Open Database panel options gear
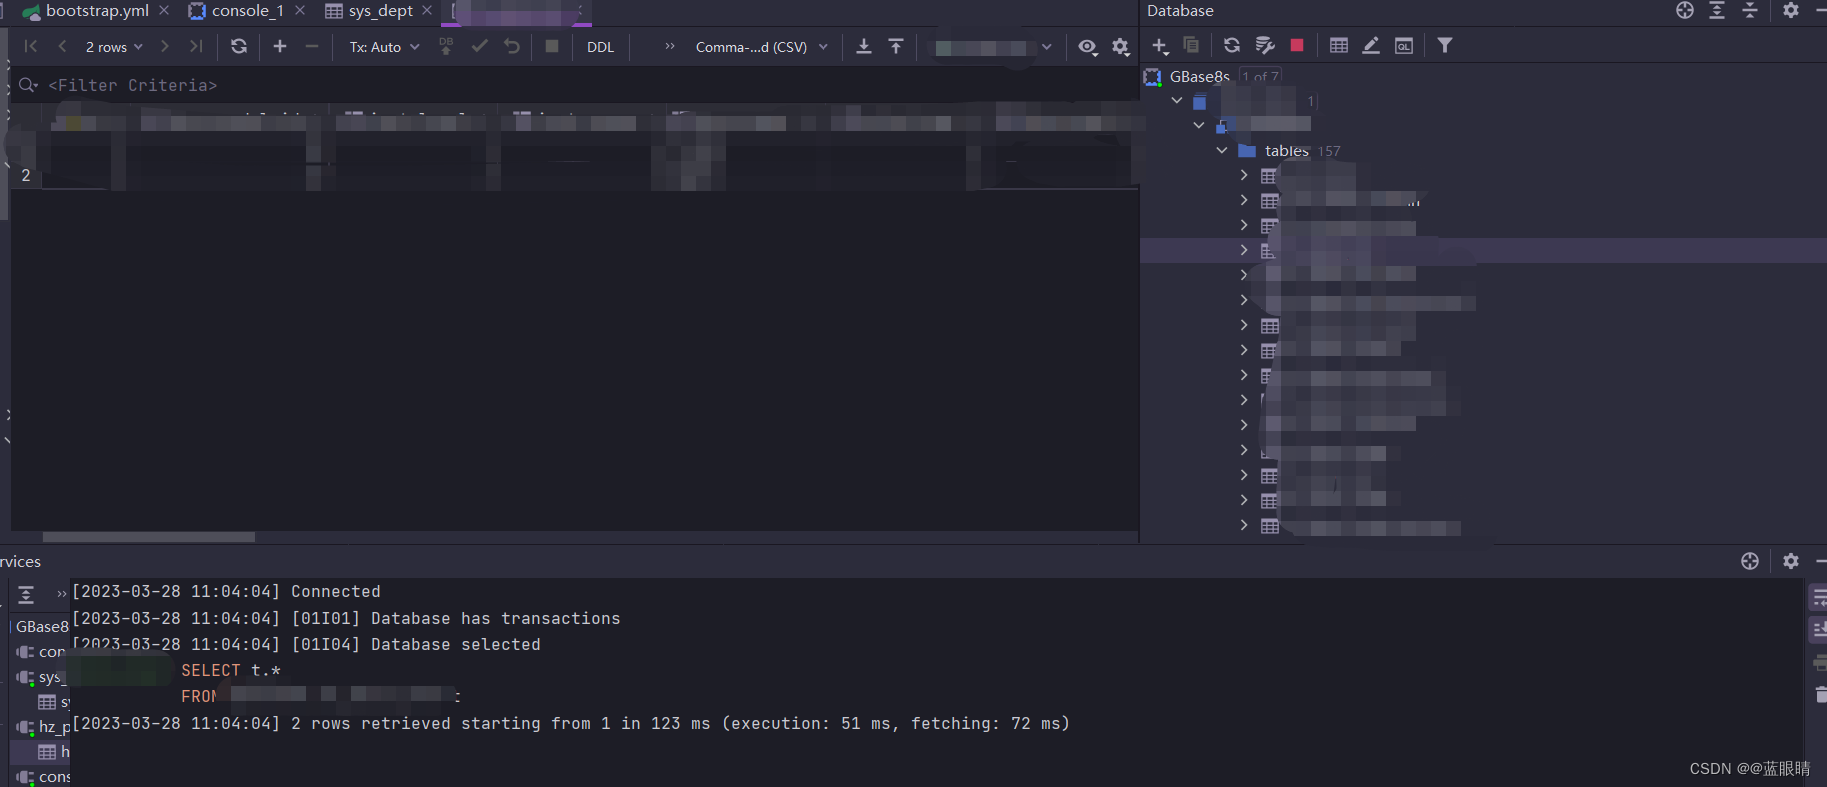This screenshot has height=787, width=1827. pyautogui.click(x=1791, y=10)
